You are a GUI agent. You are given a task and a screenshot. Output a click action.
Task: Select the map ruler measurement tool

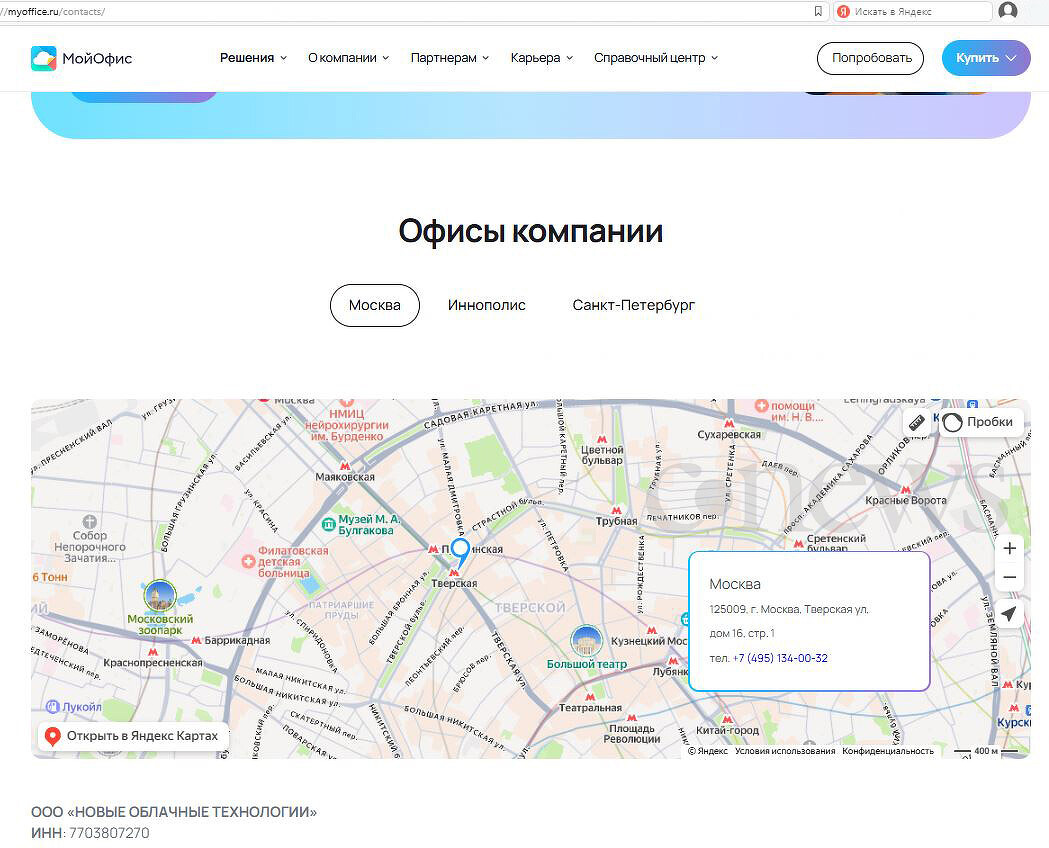tap(917, 422)
